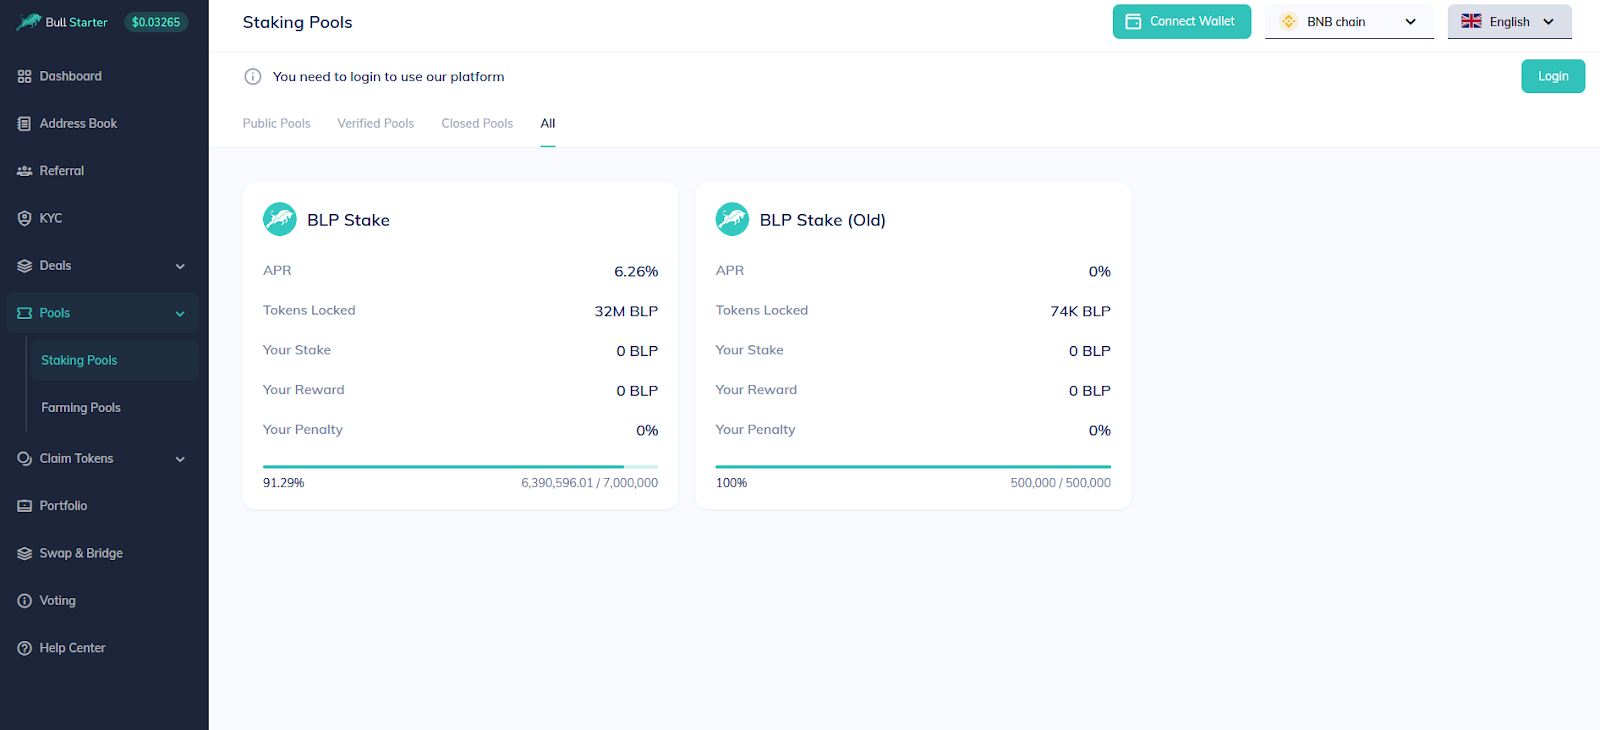The image size is (1600, 730).
Task: Click the Address Book icon in sidebar
Action: tap(25, 124)
